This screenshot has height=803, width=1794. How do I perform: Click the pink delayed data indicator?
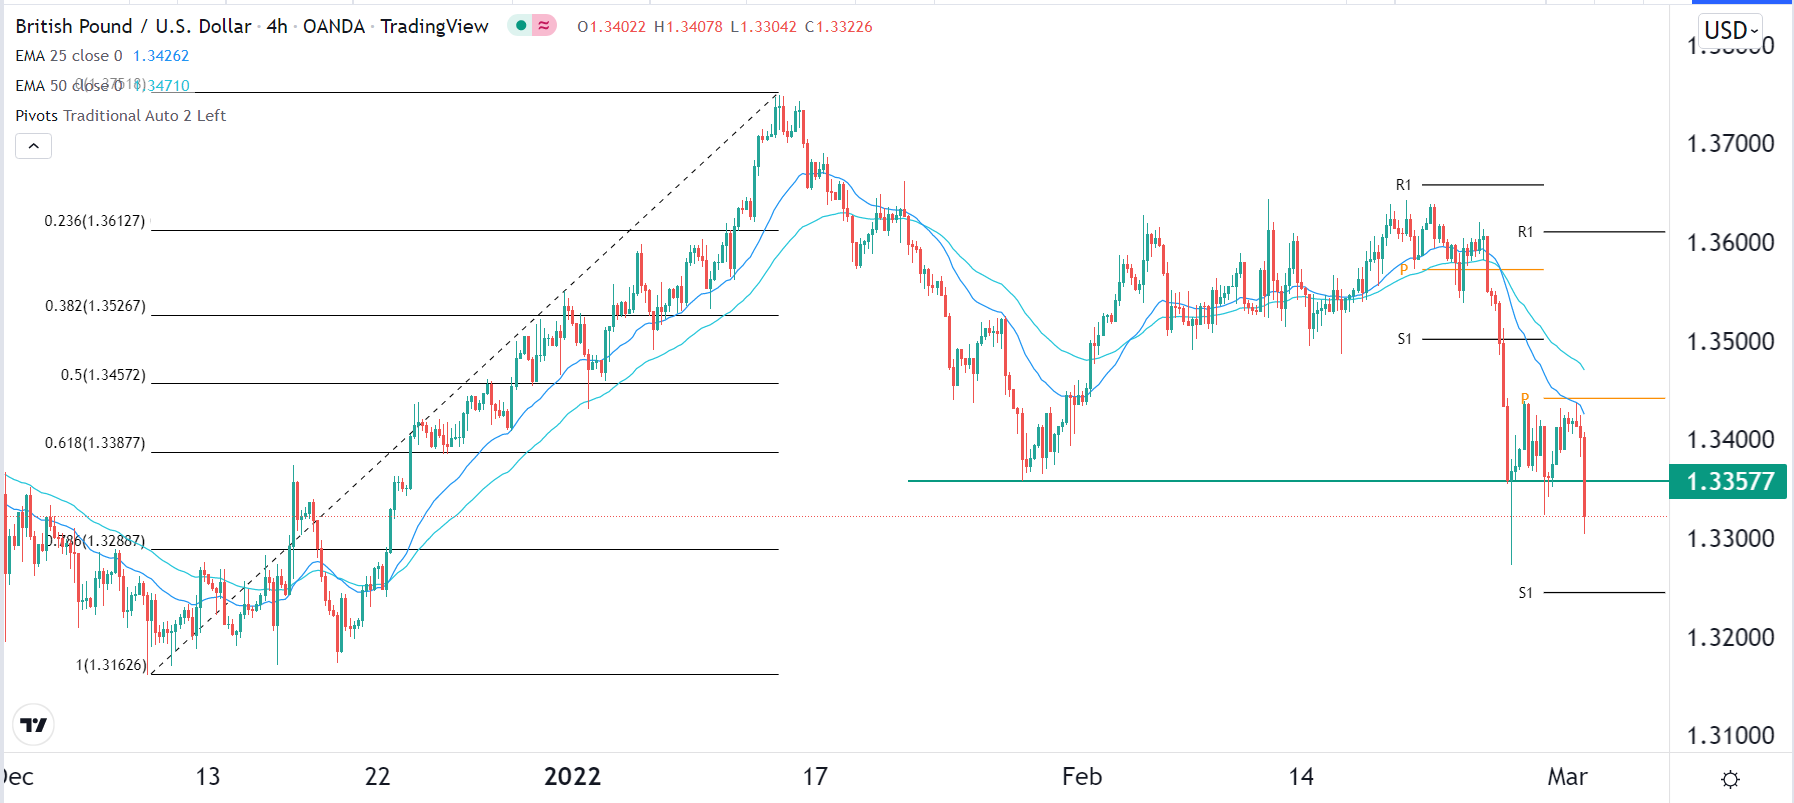tap(544, 26)
